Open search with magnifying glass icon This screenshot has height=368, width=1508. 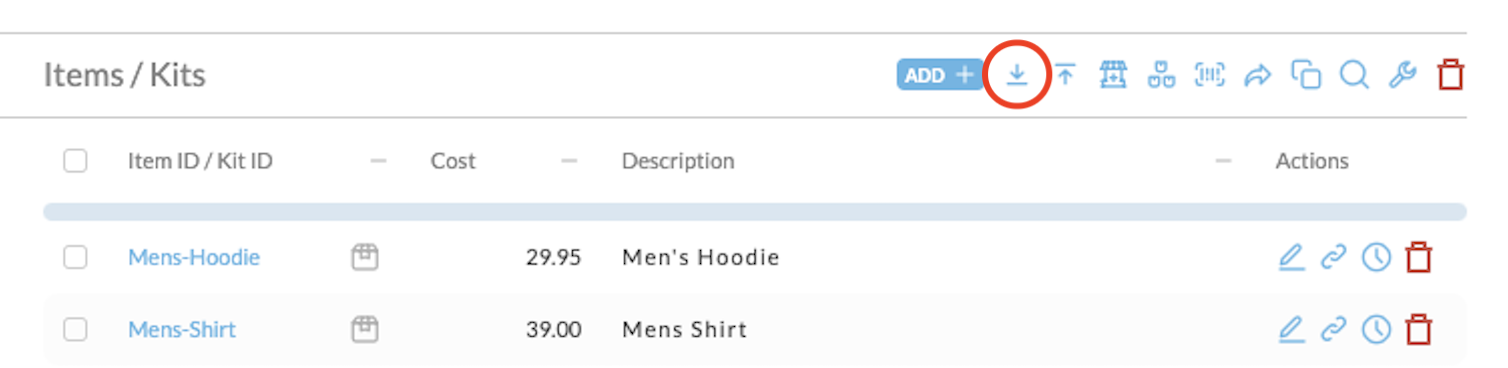1354,75
